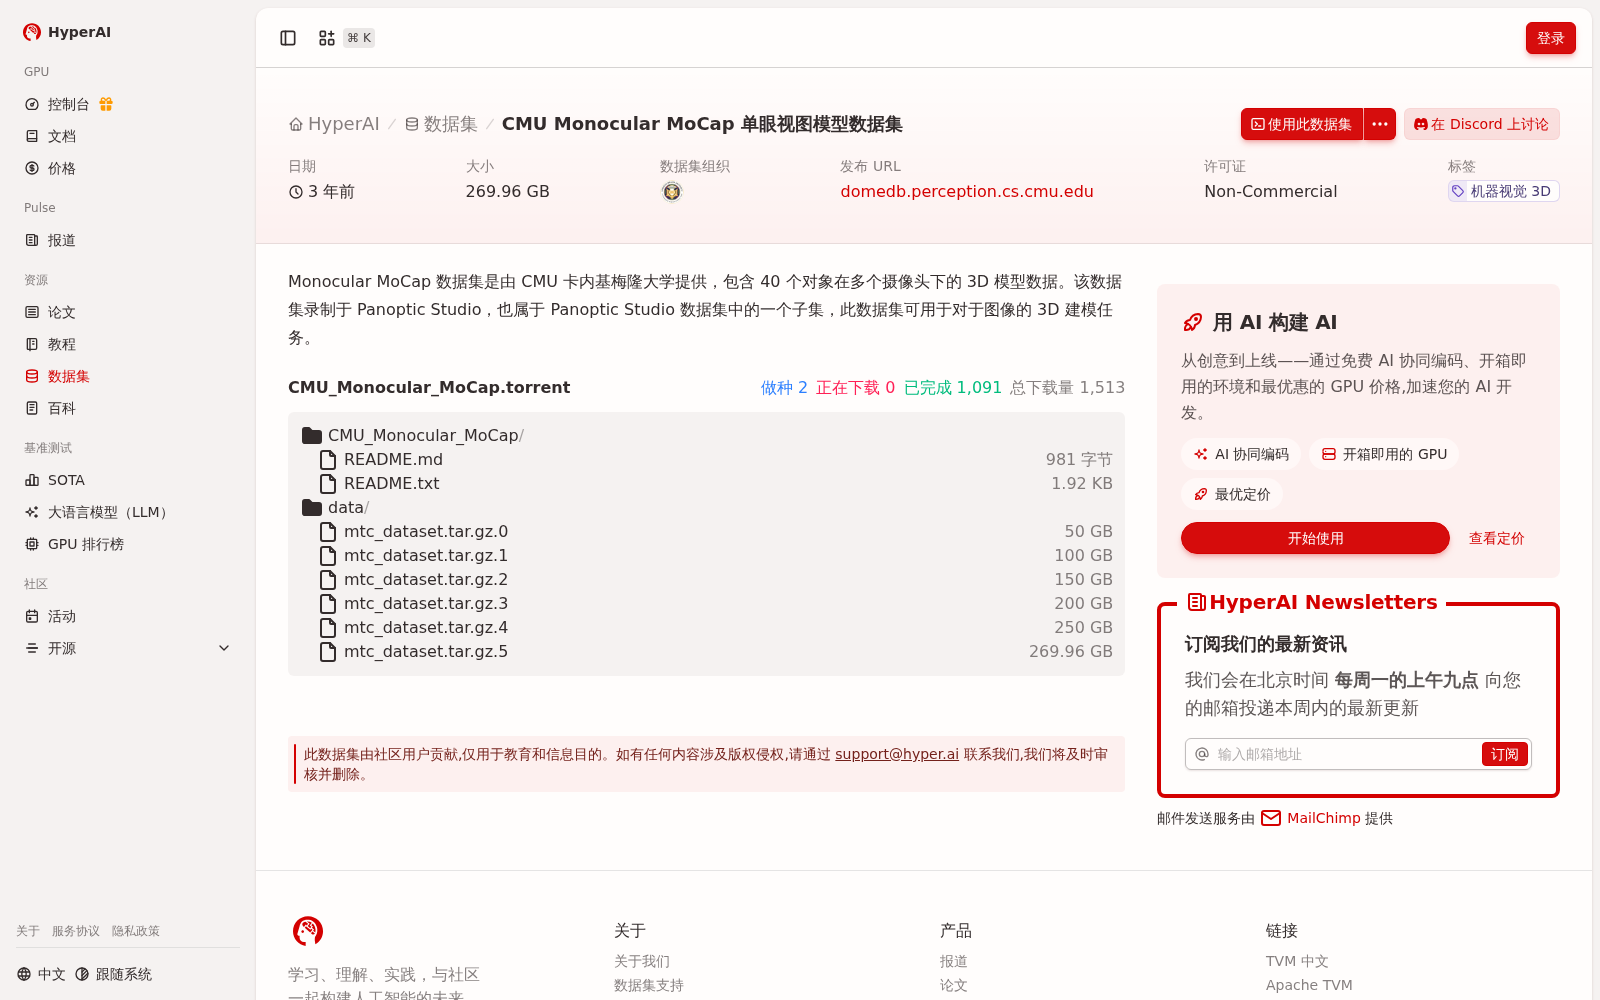Click 数据集 breadcrumb link
The height and width of the screenshot is (1000, 1600).
441,124
